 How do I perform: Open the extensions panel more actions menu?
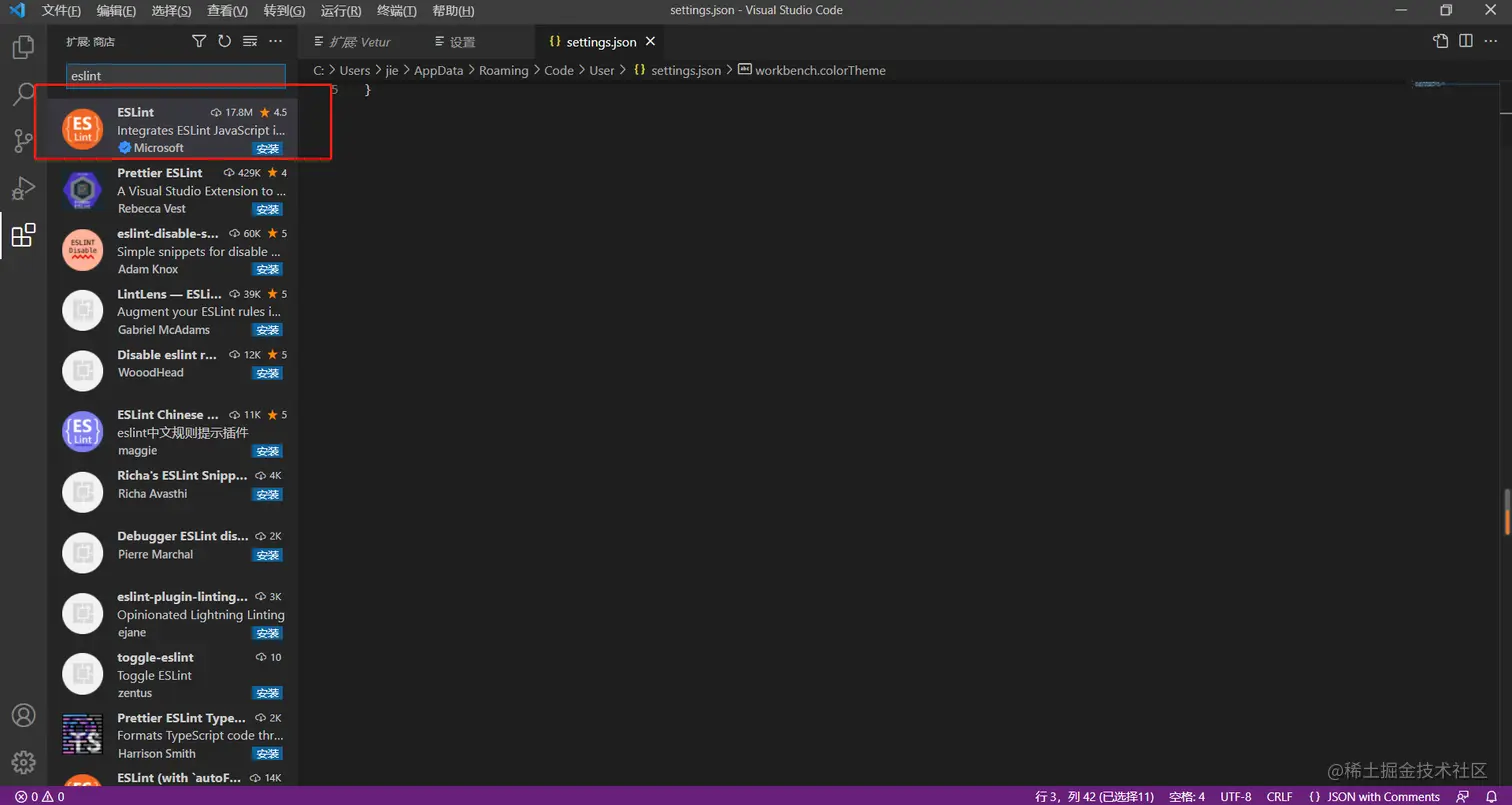[x=276, y=41]
